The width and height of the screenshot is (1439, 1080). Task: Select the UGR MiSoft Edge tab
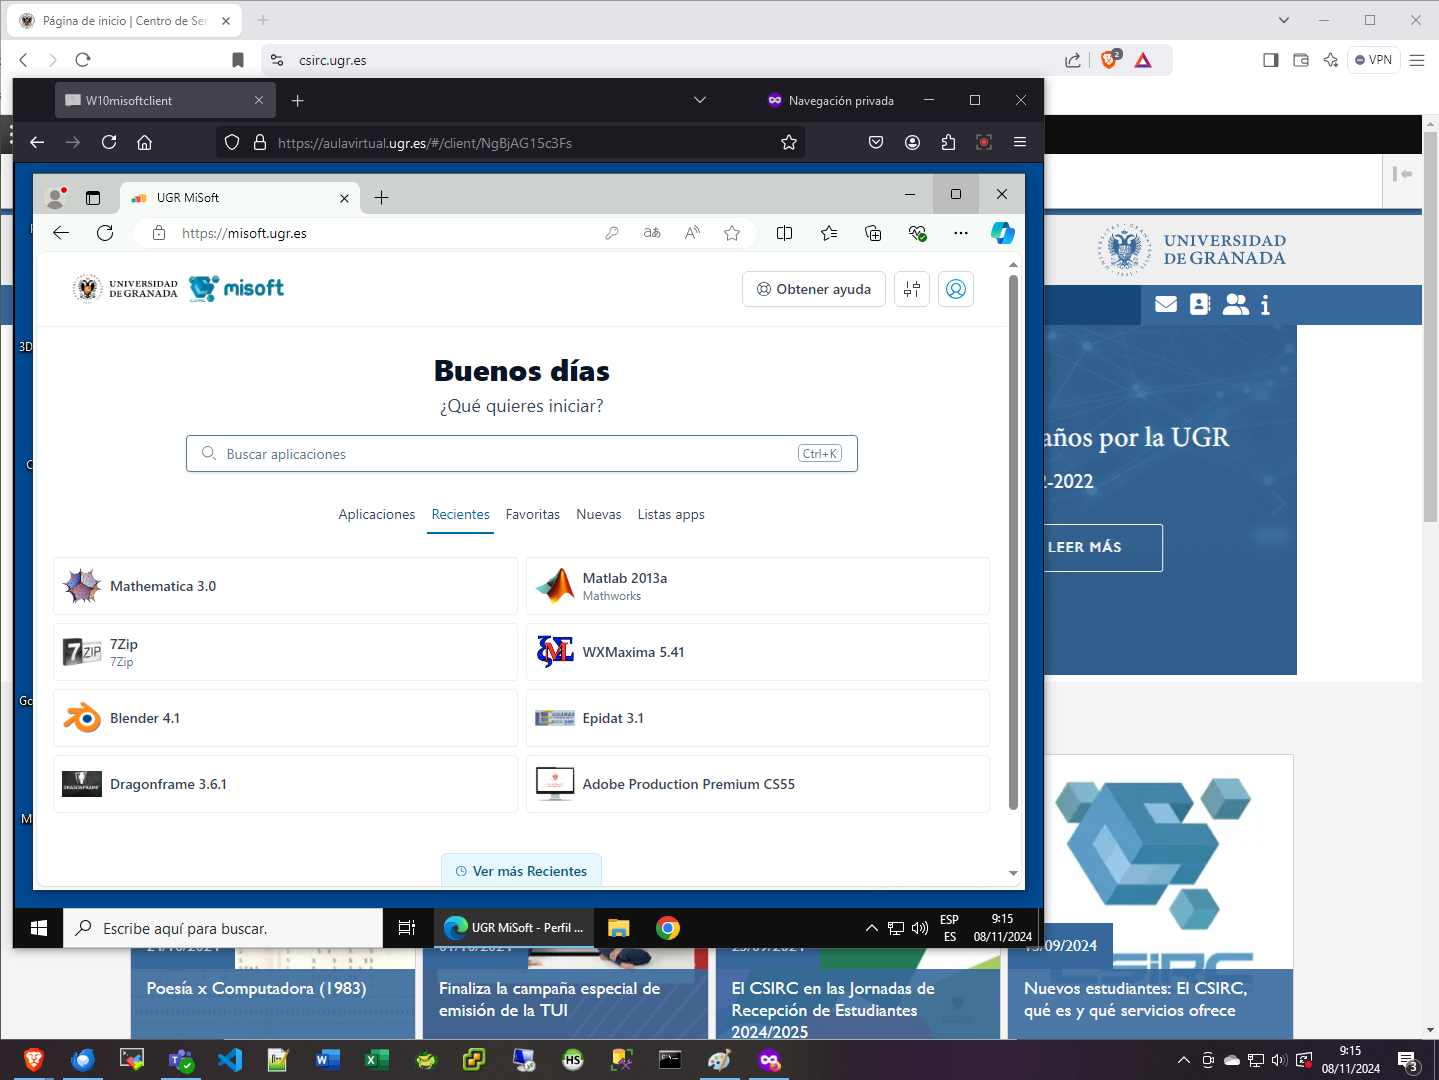click(x=240, y=198)
